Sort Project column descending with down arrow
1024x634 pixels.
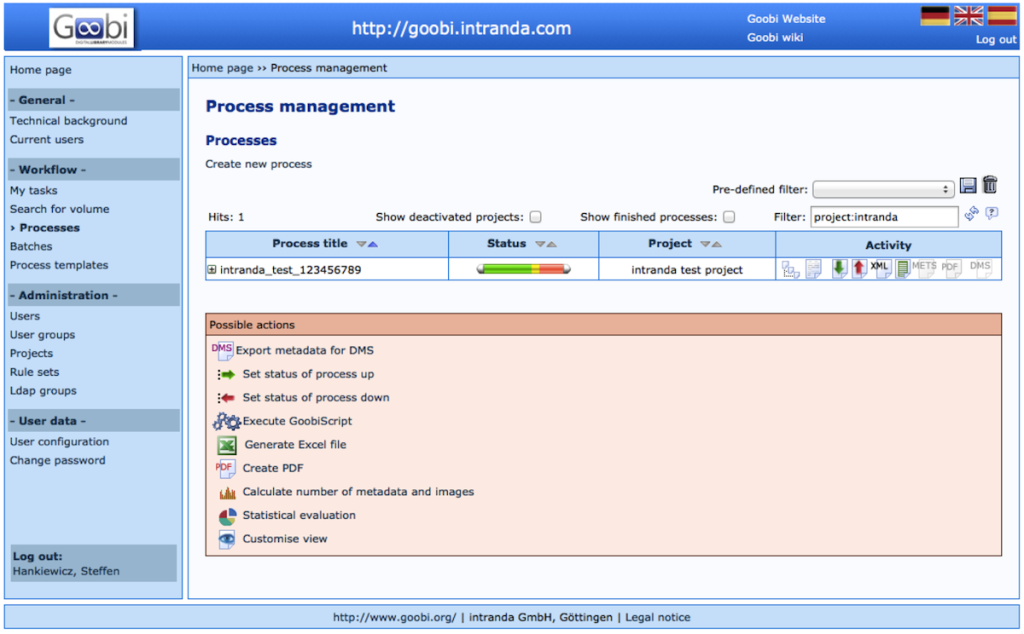pos(705,244)
